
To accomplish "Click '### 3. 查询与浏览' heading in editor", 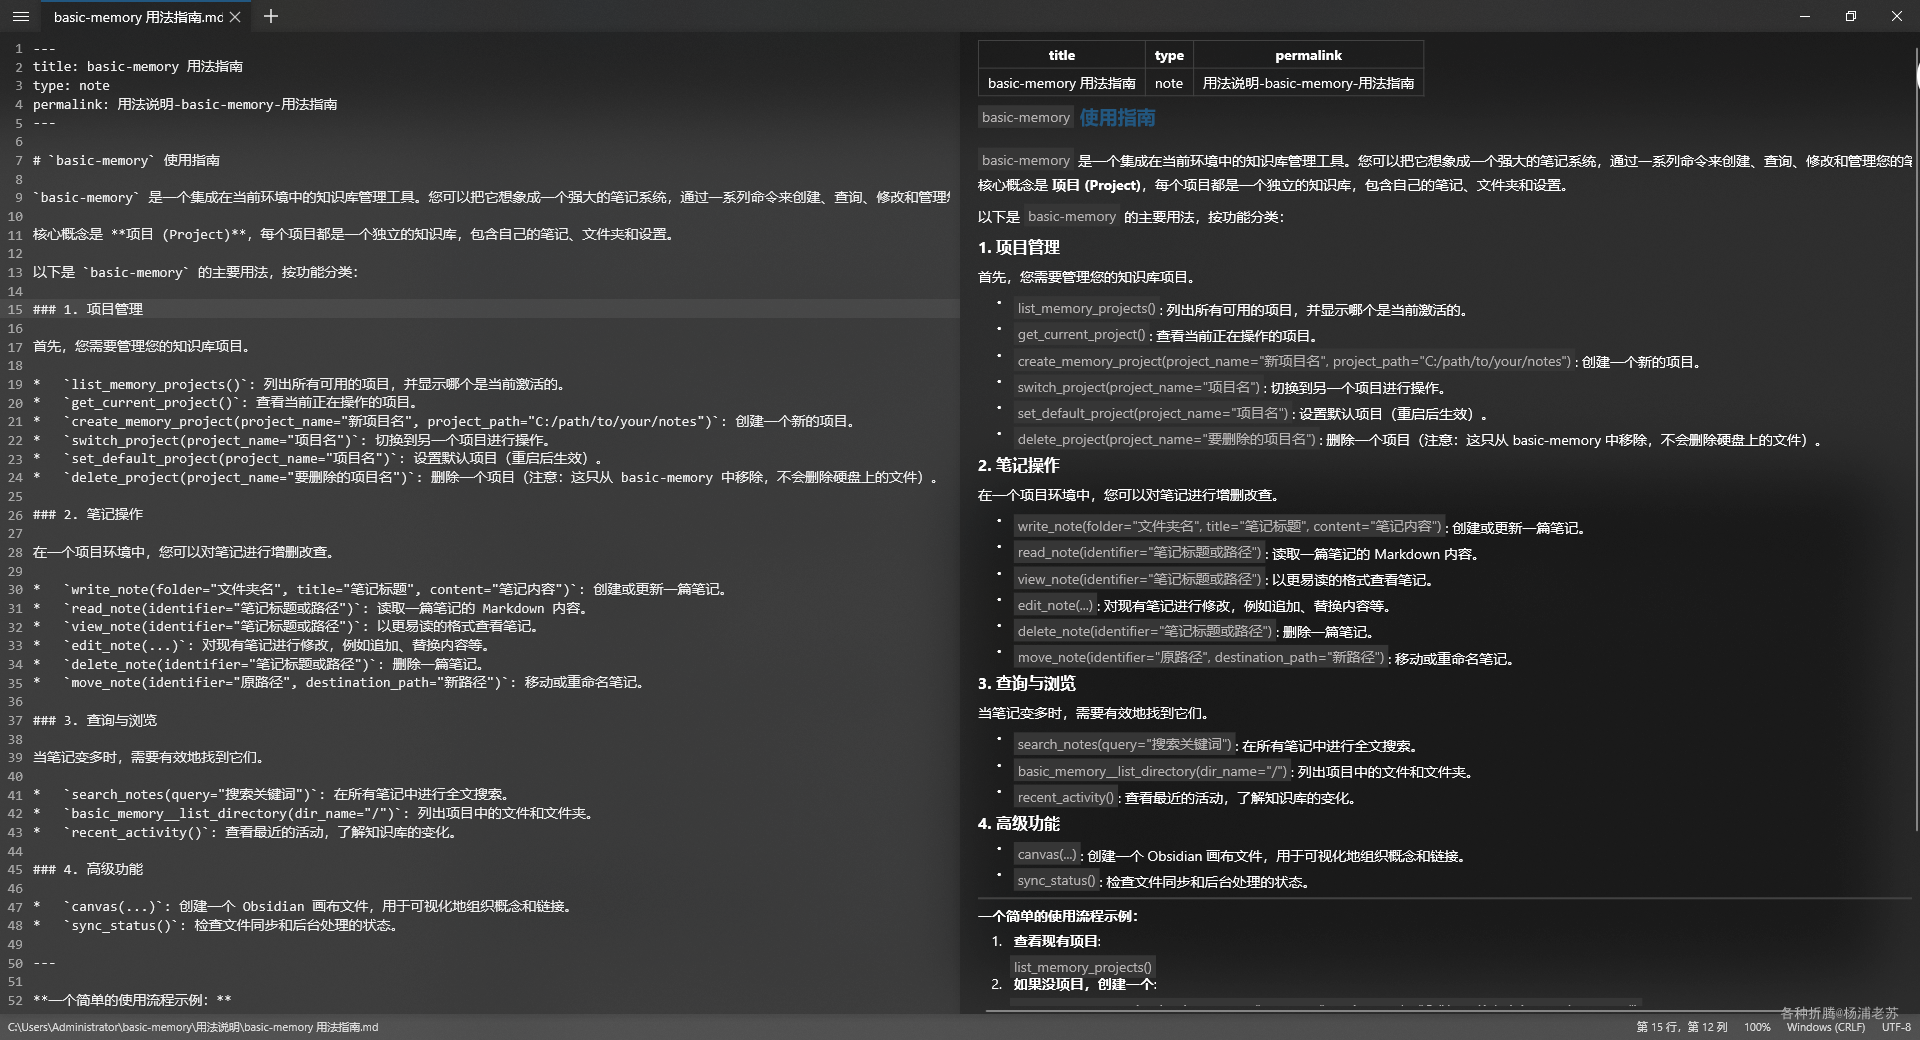I will (x=95, y=720).
